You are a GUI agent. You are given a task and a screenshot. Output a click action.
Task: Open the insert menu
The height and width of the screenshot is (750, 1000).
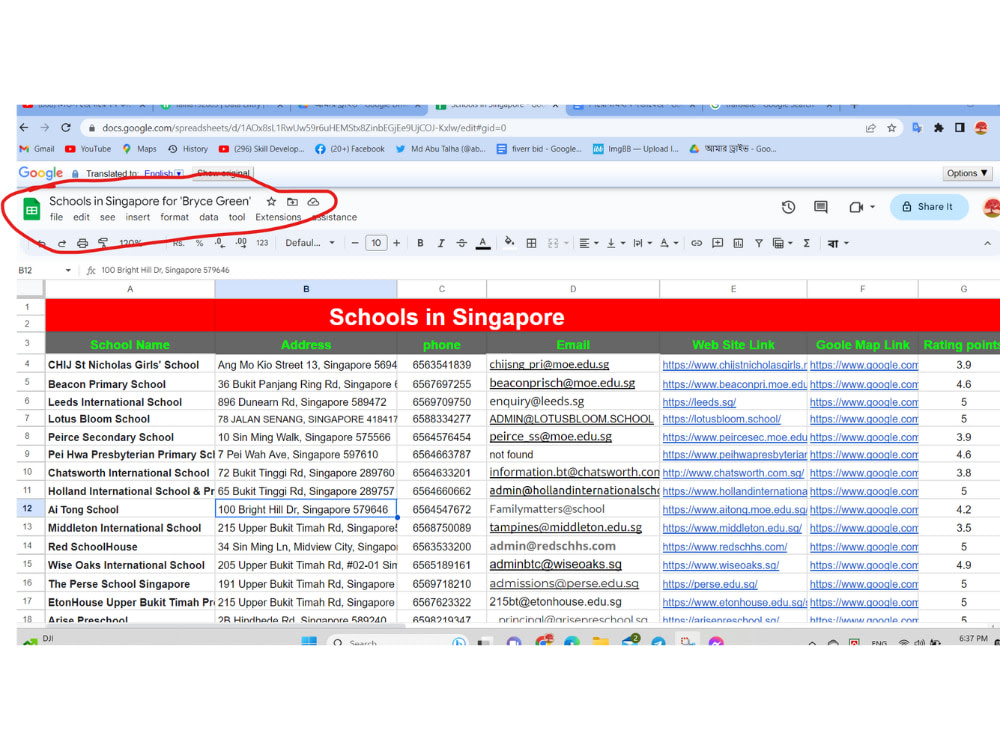(x=138, y=217)
